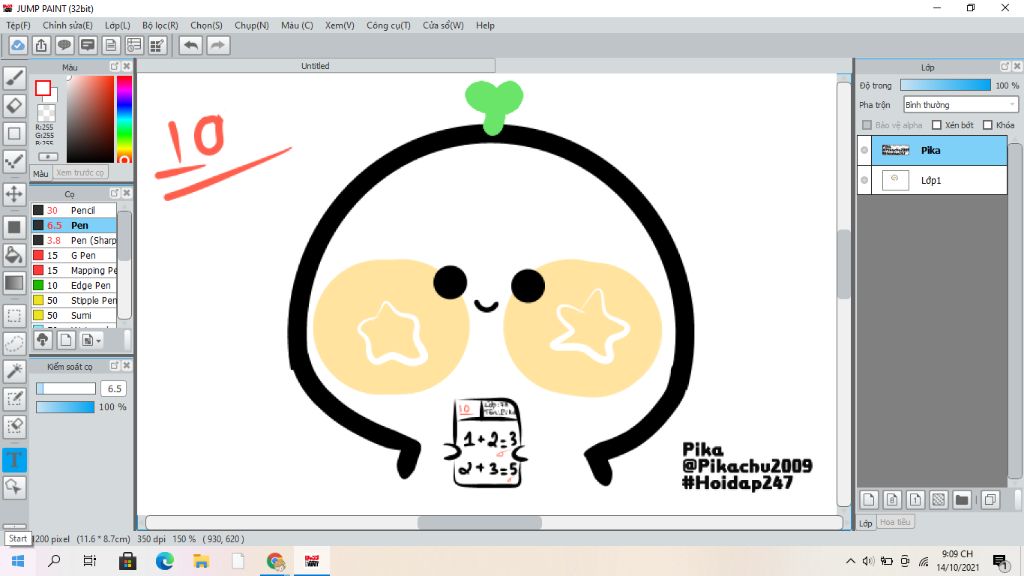
Task: Undo the last action
Action: coord(191,45)
